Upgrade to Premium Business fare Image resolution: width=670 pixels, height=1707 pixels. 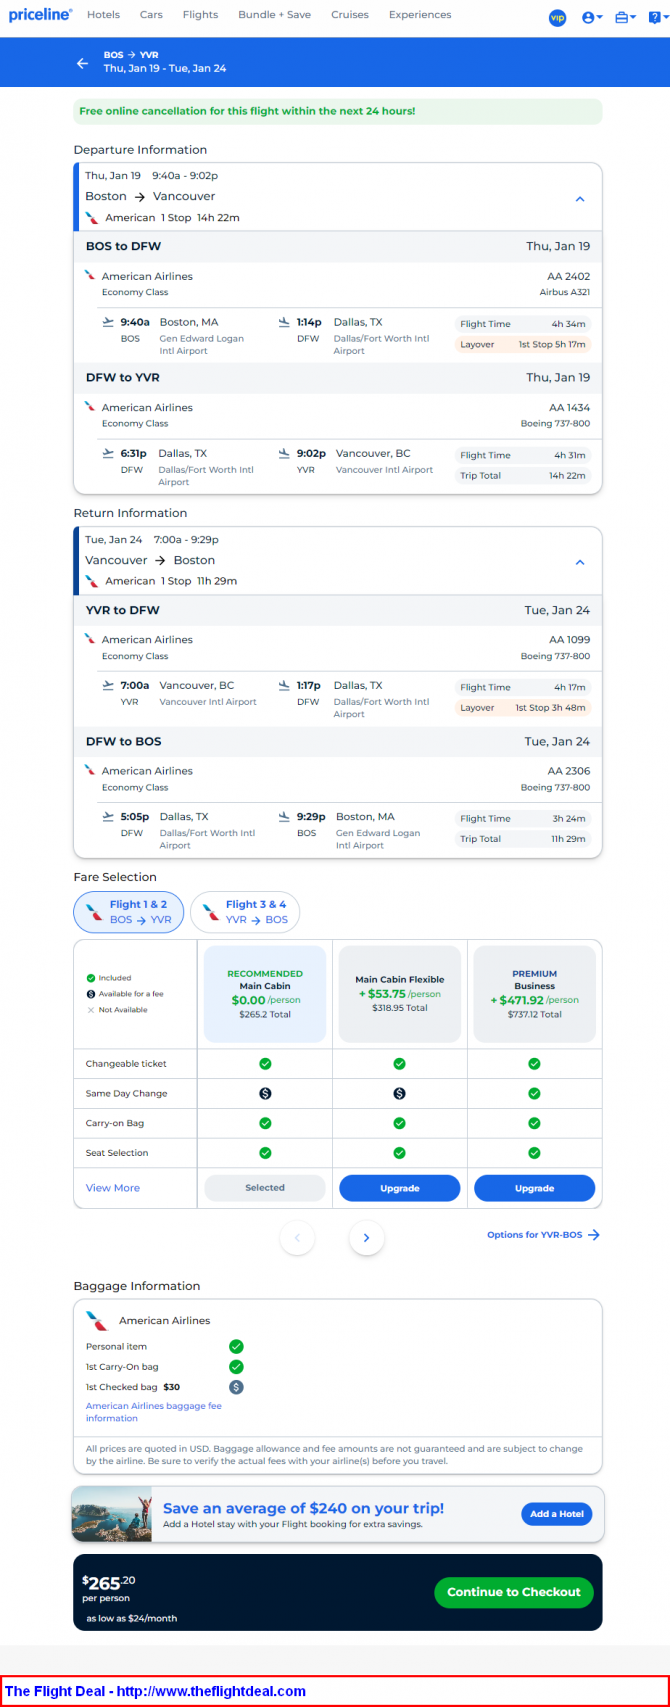point(534,1188)
